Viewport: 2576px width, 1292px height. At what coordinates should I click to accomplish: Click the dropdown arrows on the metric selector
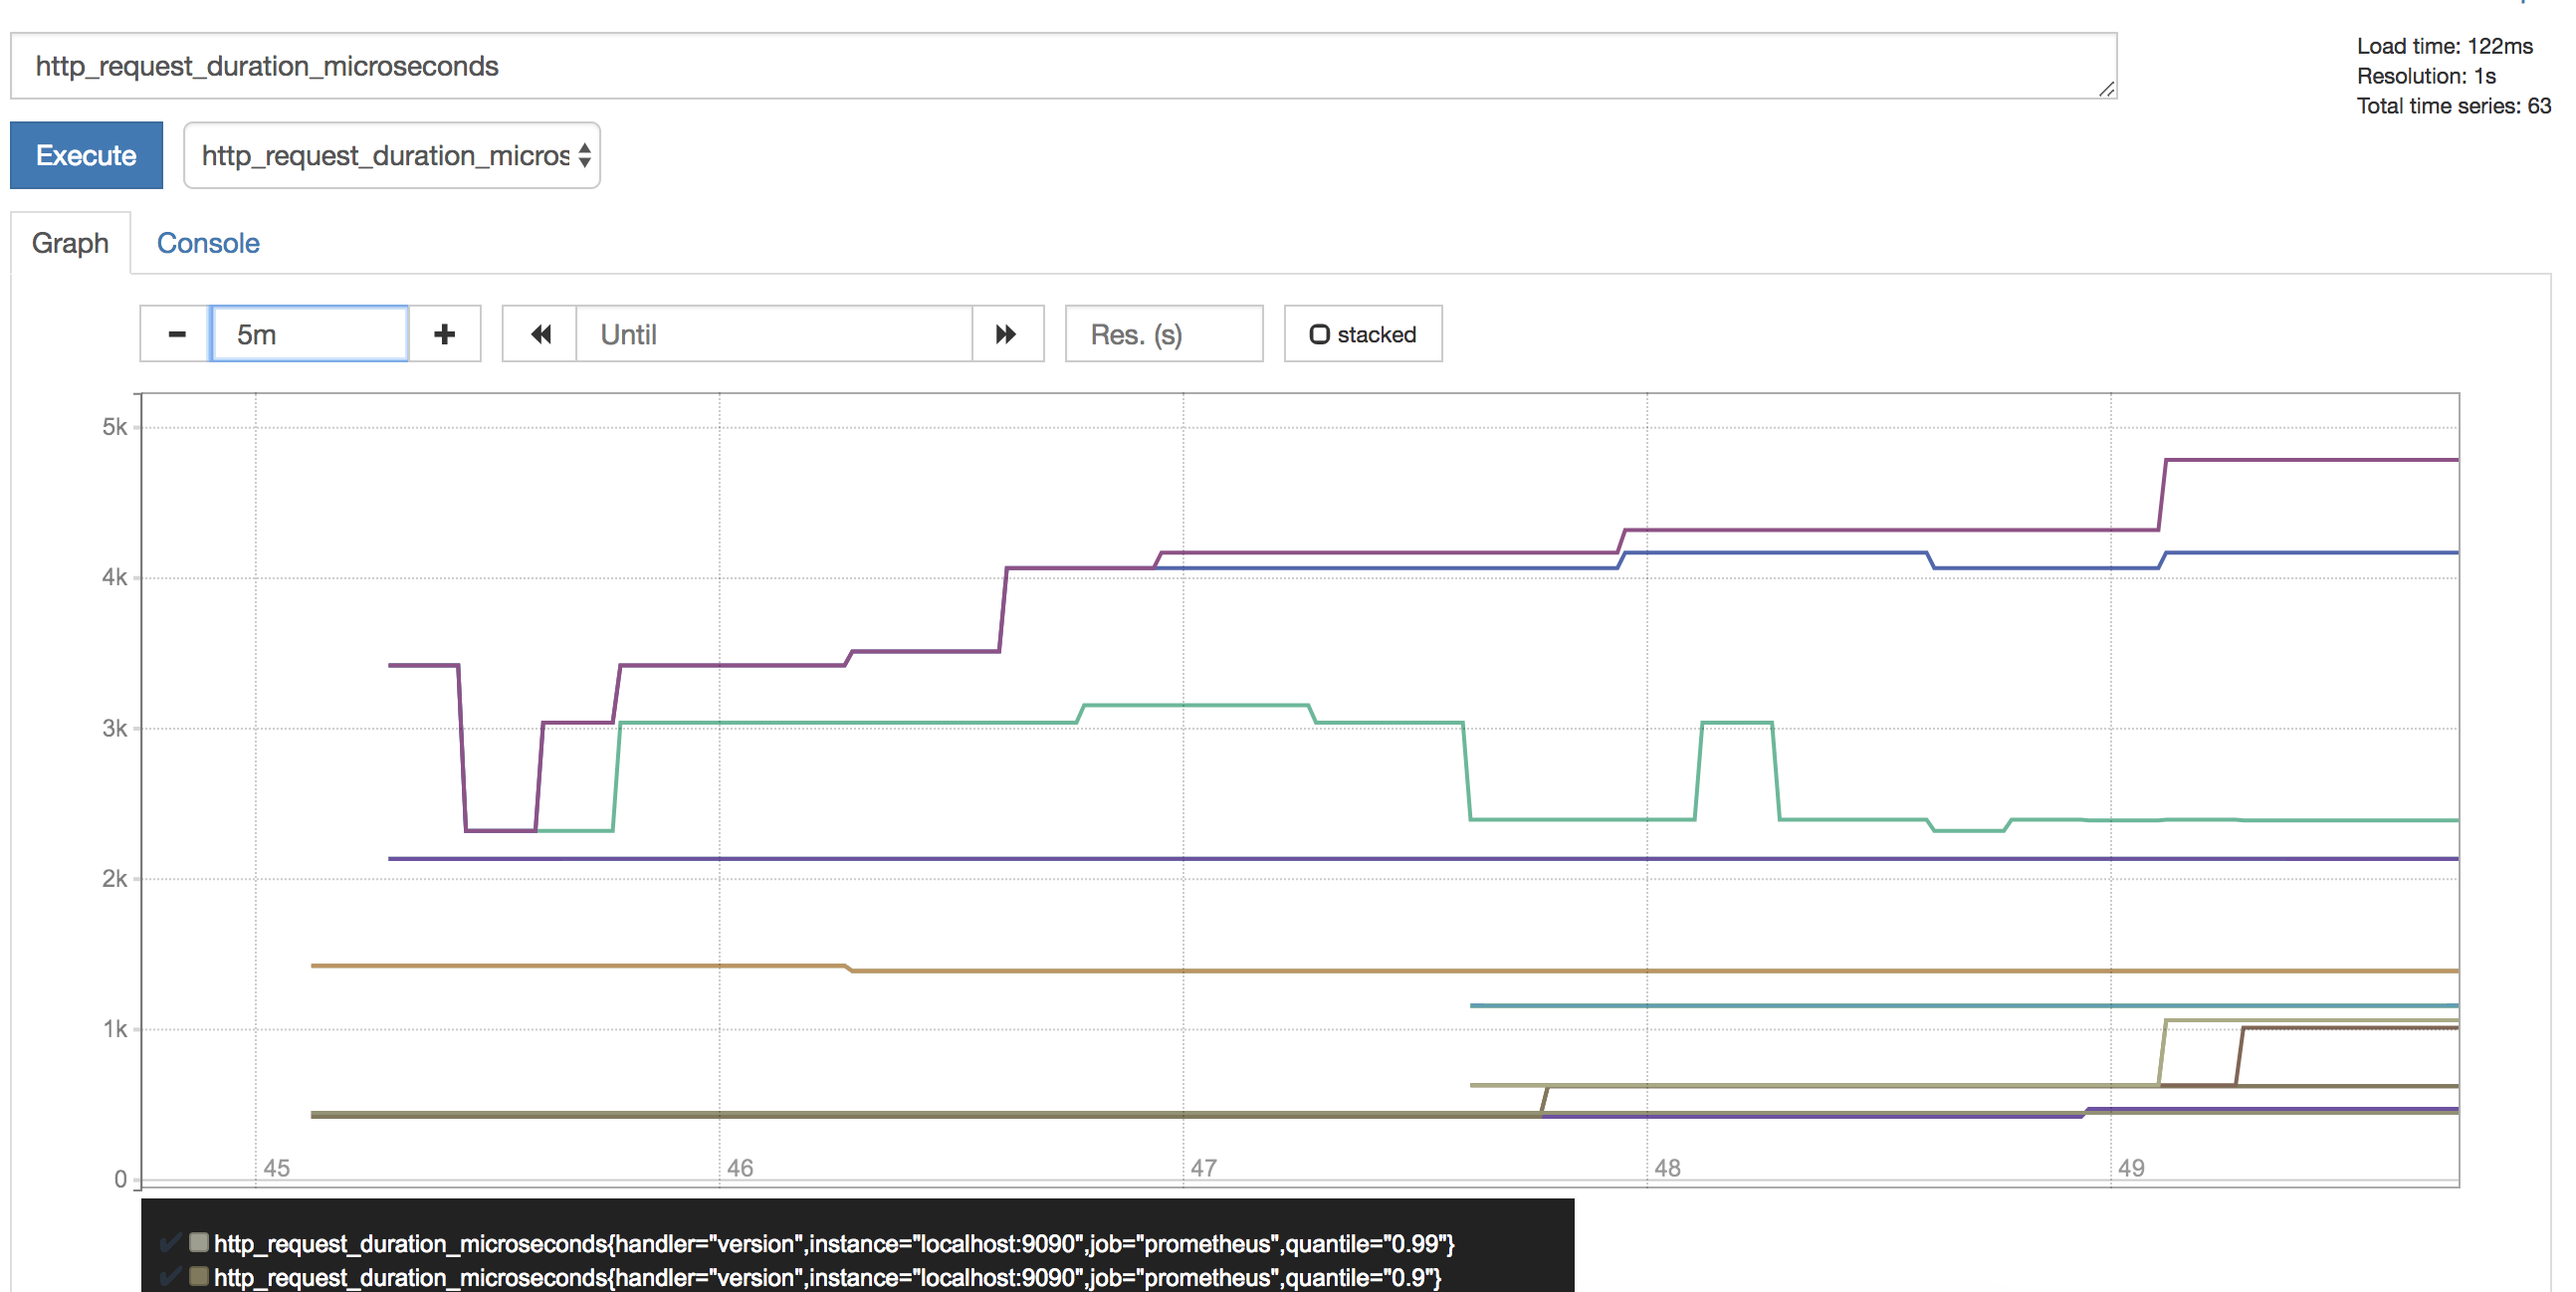585,155
